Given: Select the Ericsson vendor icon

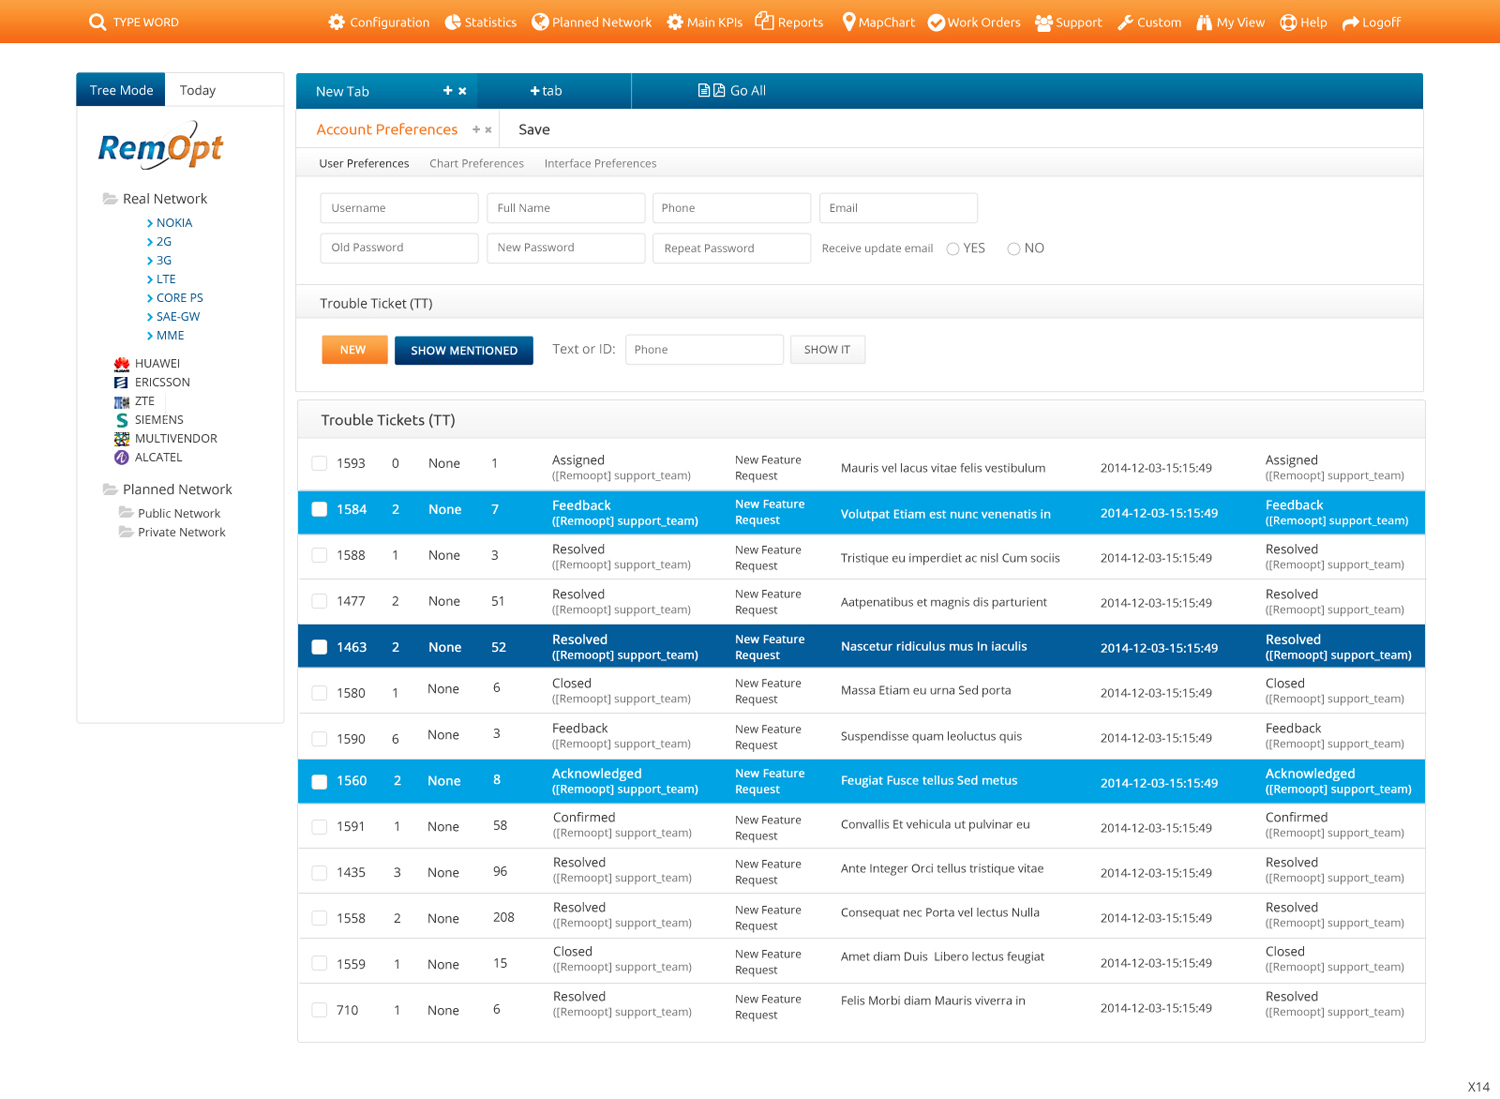Looking at the screenshot, I should tap(121, 382).
